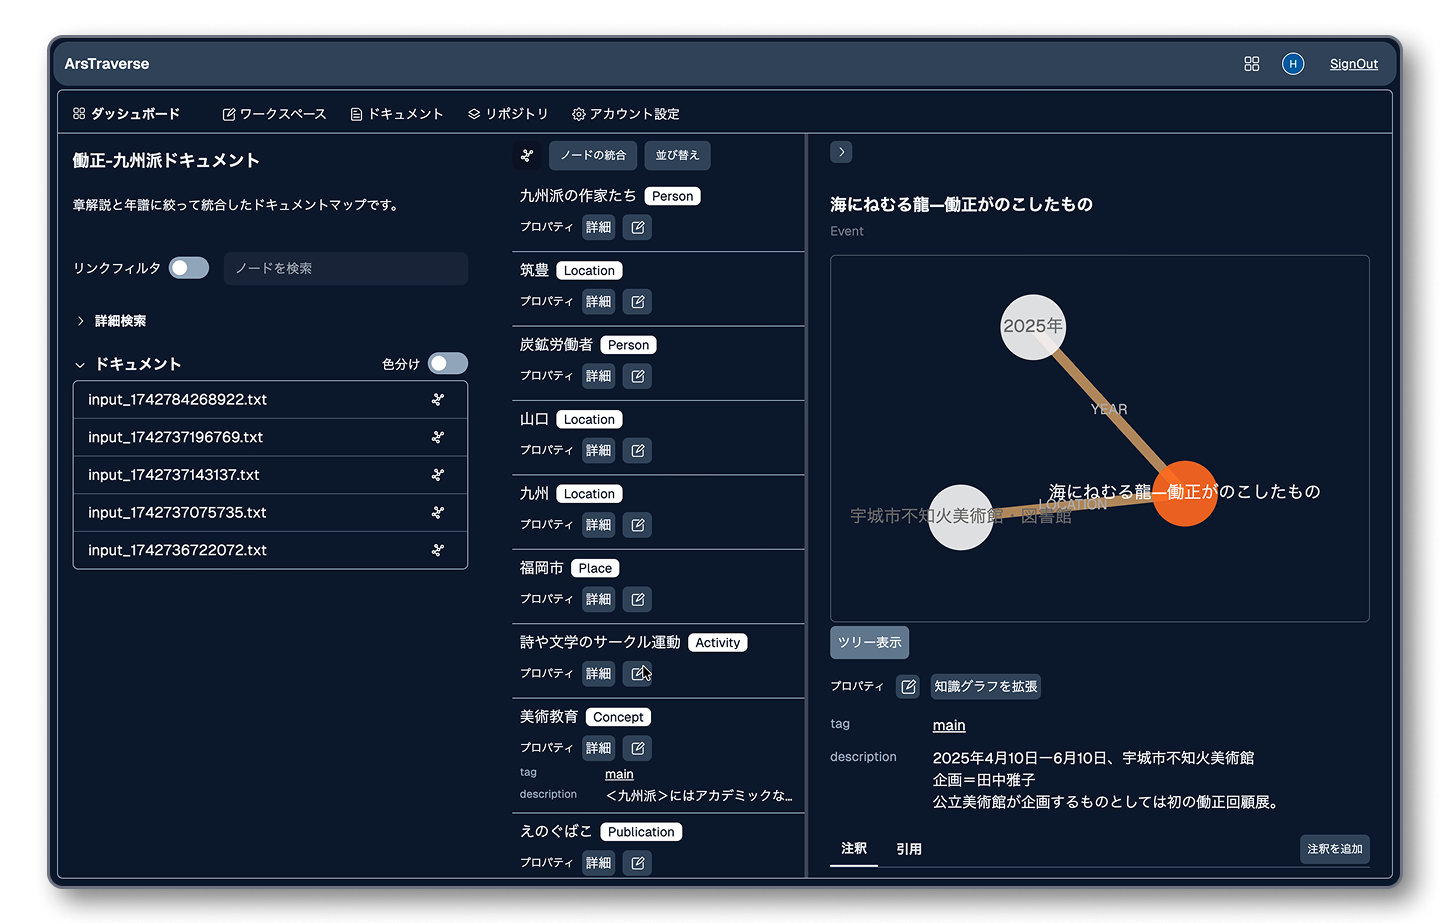Screen dimensions: 1449x923
Task: Click the network graph icon above the node list
Action: pos(527,156)
